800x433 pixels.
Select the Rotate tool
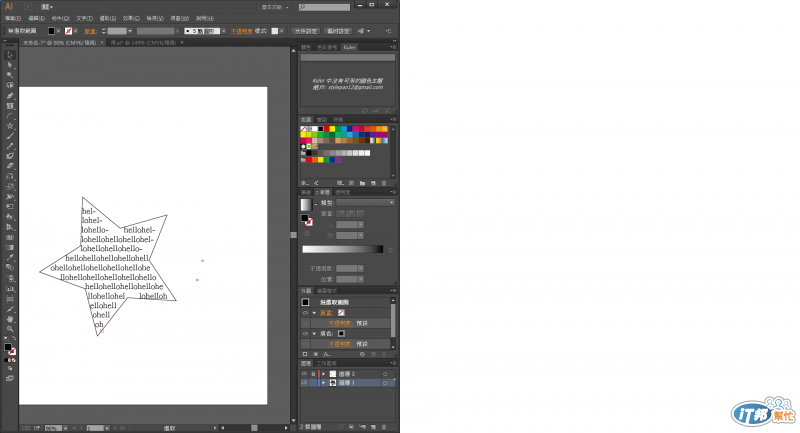click(x=10, y=176)
